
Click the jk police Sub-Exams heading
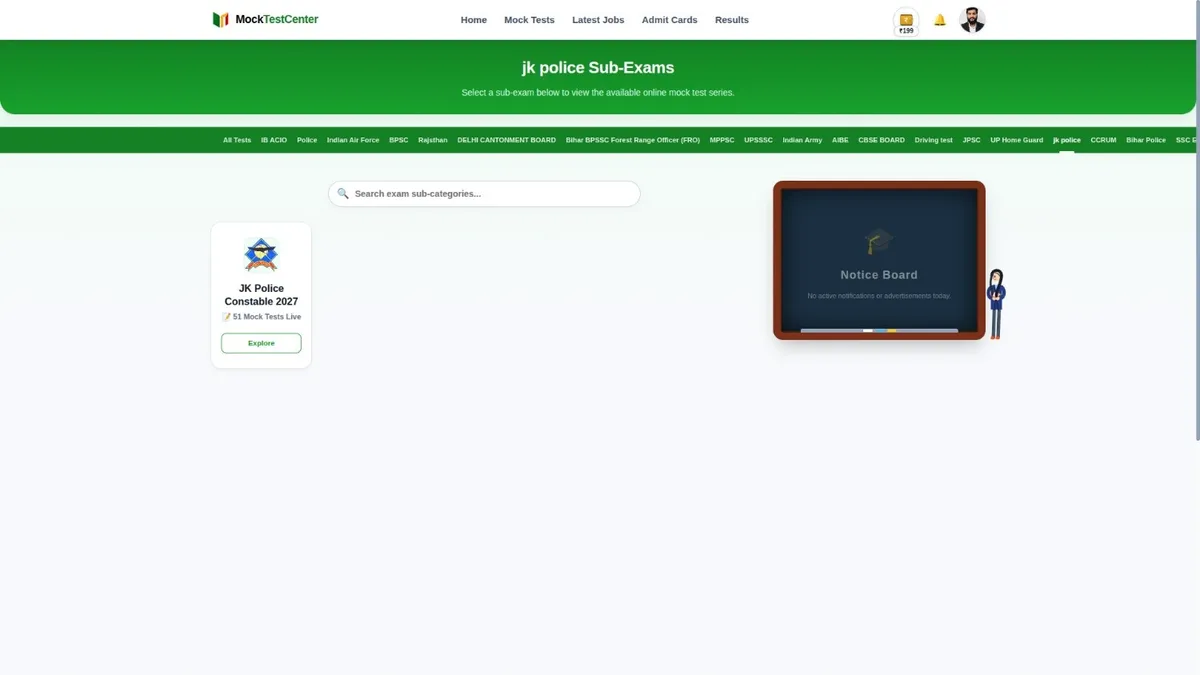[x=598, y=68]
